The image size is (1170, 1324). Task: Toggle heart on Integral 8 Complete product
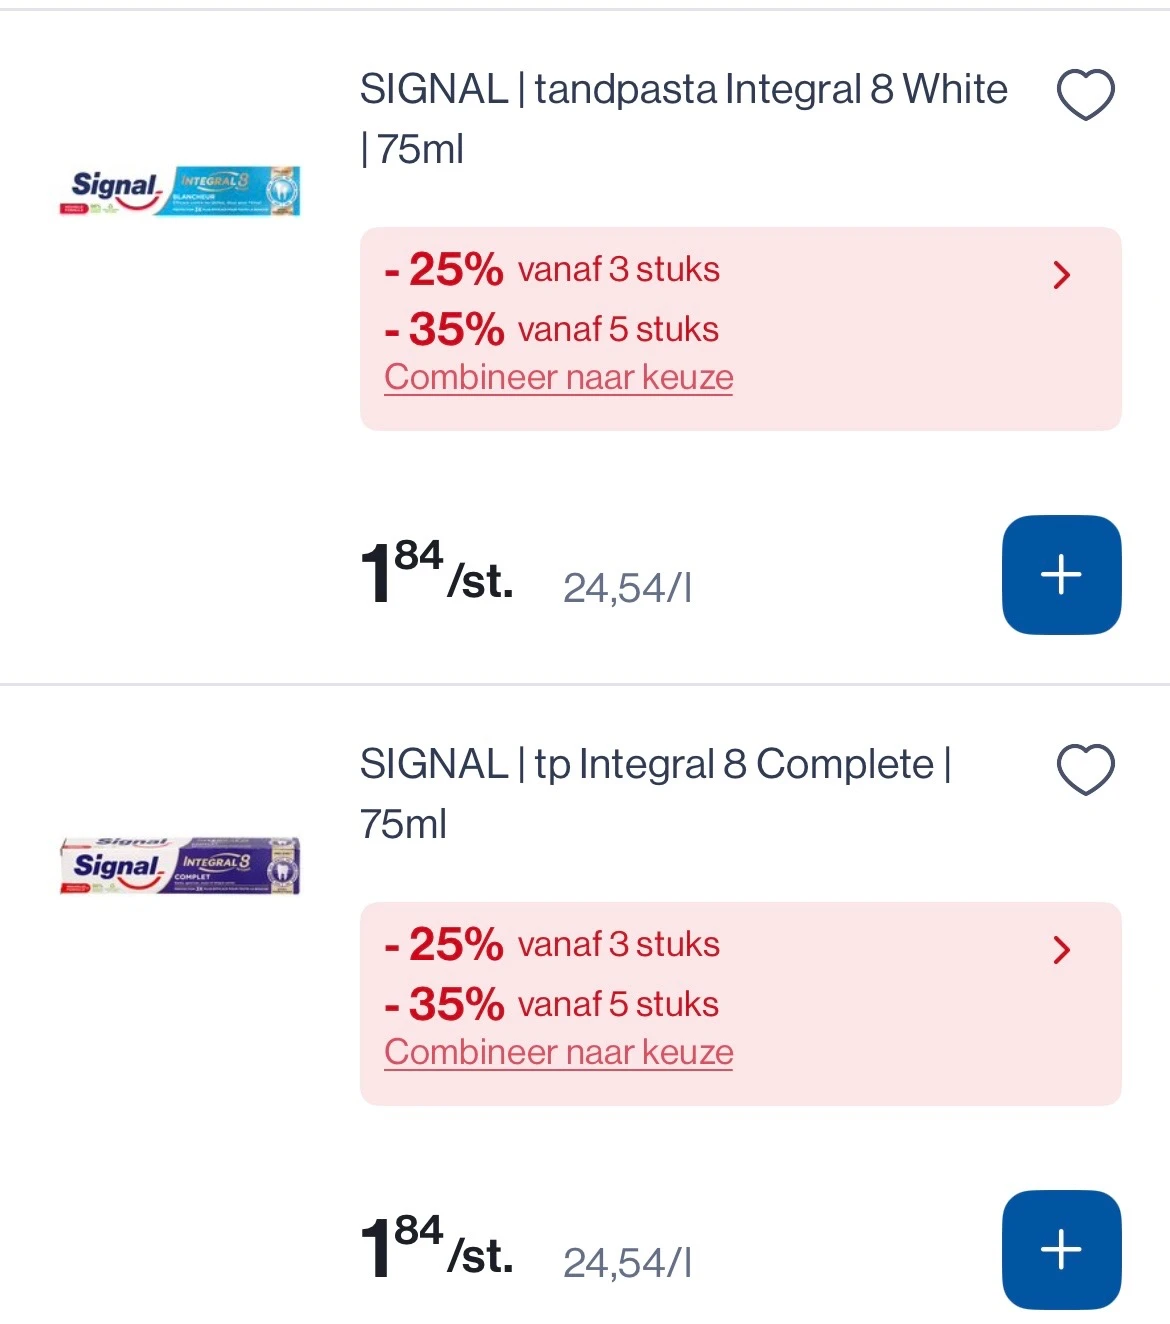(1085, 770)
